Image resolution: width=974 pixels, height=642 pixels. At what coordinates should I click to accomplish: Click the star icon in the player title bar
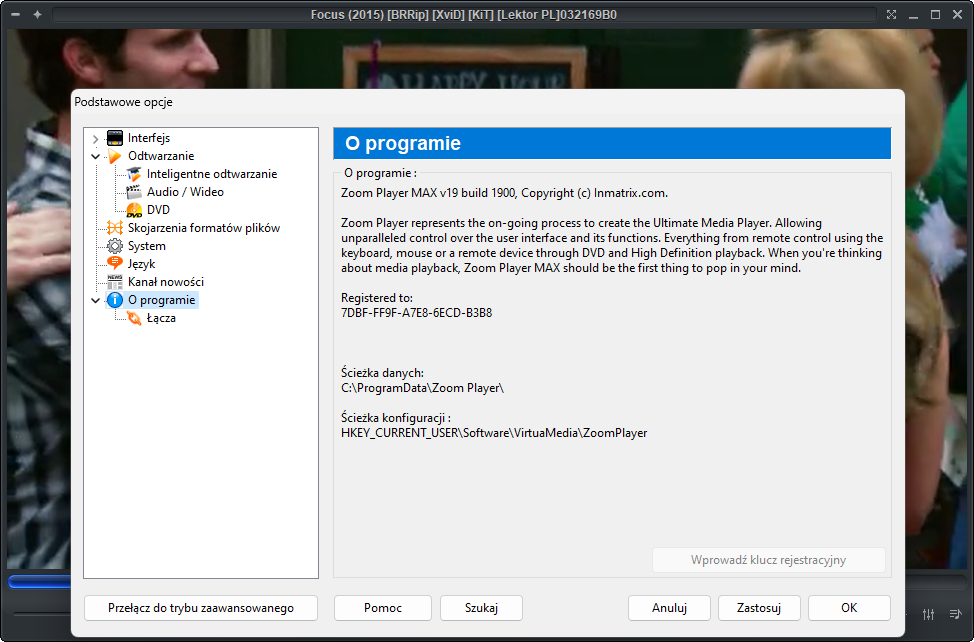tap(37, 14)
